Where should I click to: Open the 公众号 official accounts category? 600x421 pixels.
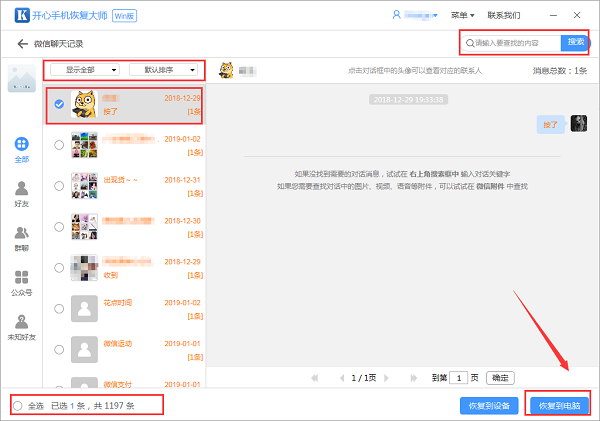(x=21, y=283)
